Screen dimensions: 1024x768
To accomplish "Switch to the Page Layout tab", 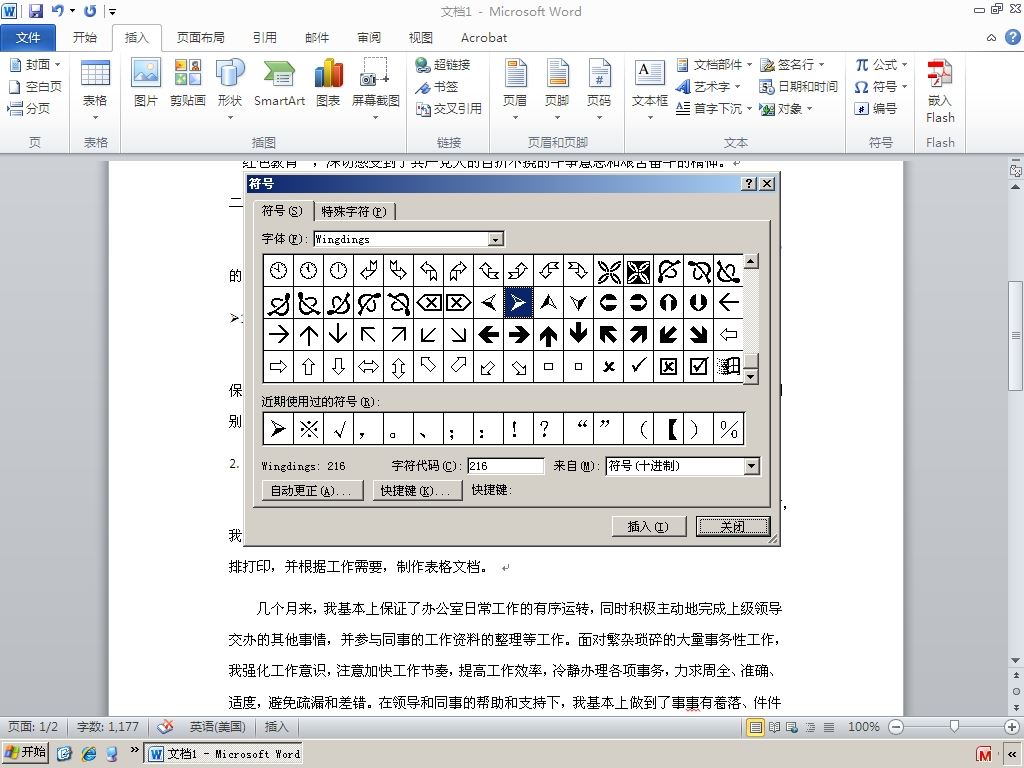I will point(200,38).
